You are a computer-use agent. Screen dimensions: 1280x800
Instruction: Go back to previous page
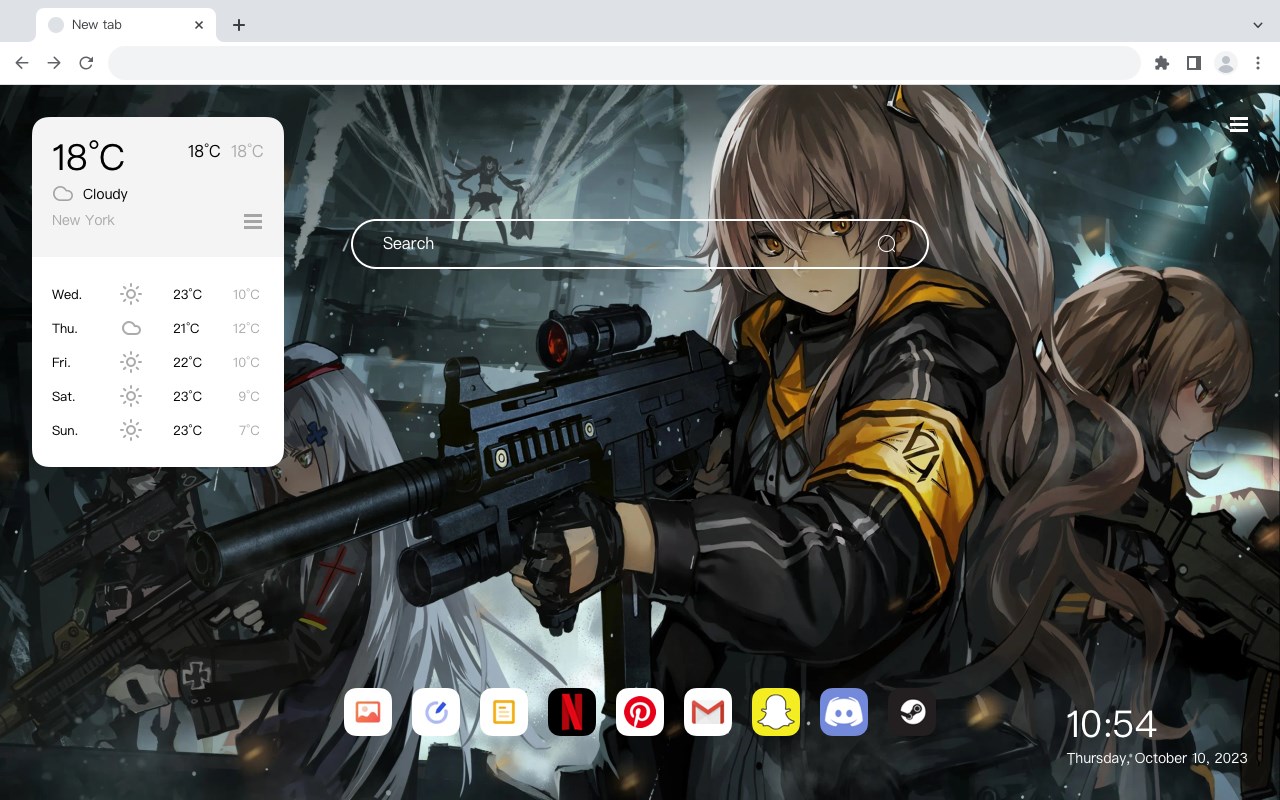point(22,63)
